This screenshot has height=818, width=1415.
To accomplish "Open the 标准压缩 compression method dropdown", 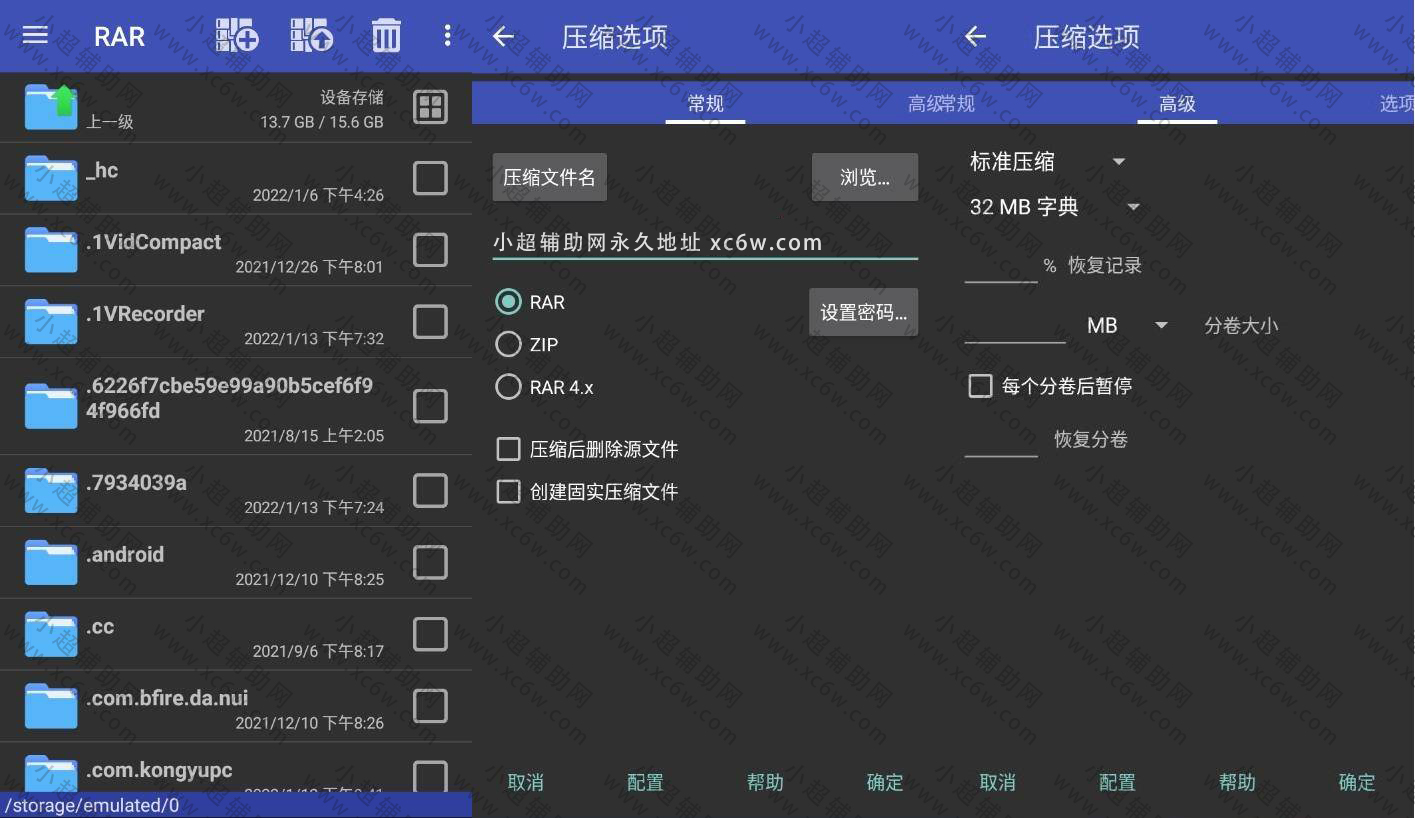I will [x=1045, y=161].
